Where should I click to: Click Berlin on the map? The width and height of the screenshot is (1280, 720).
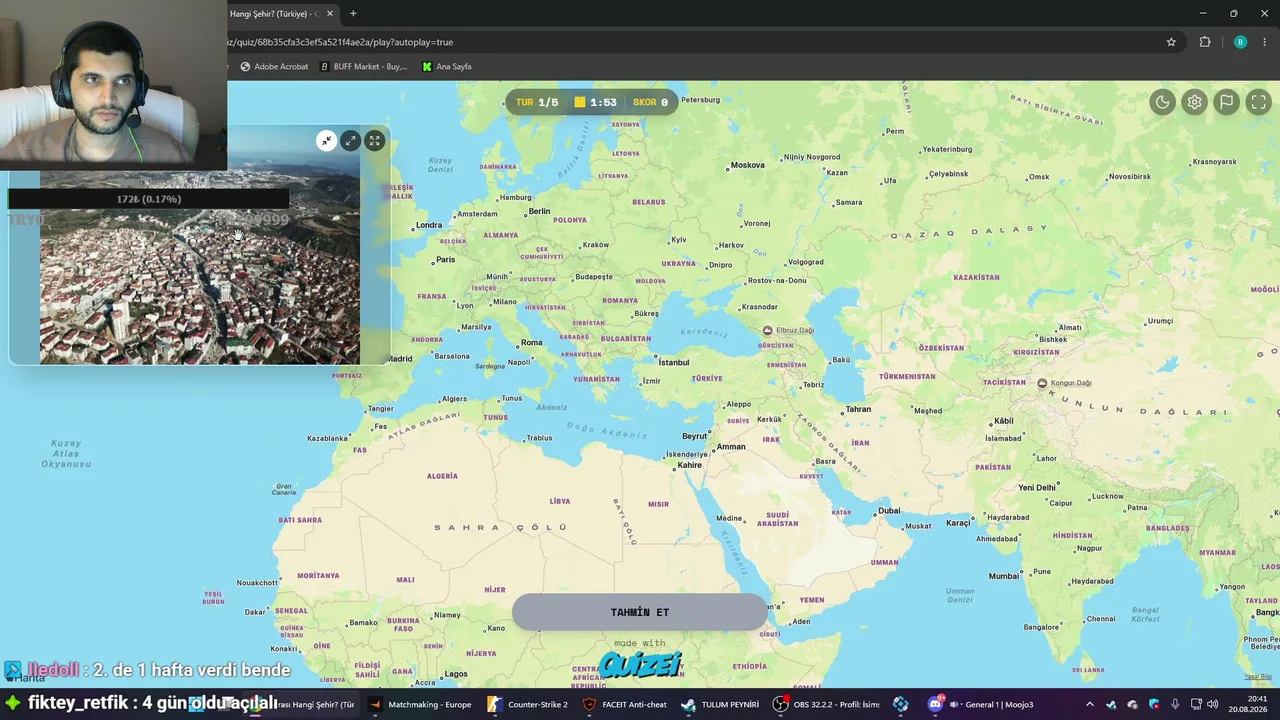pyautogui.click(x=539, y=211)
